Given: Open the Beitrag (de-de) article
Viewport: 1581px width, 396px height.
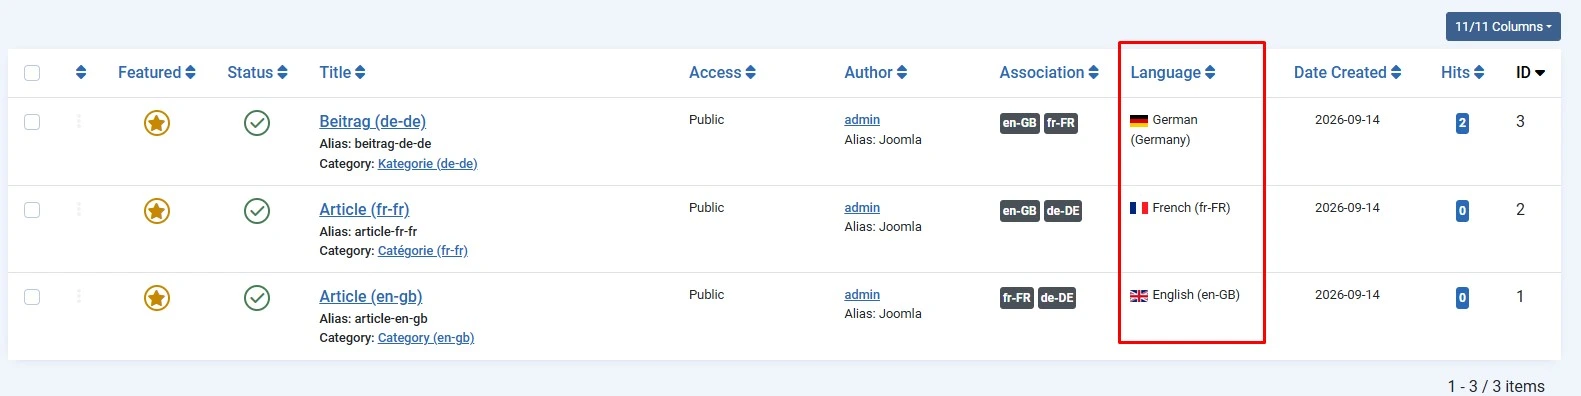Looking at the screenshot, I should pos(372,121).
